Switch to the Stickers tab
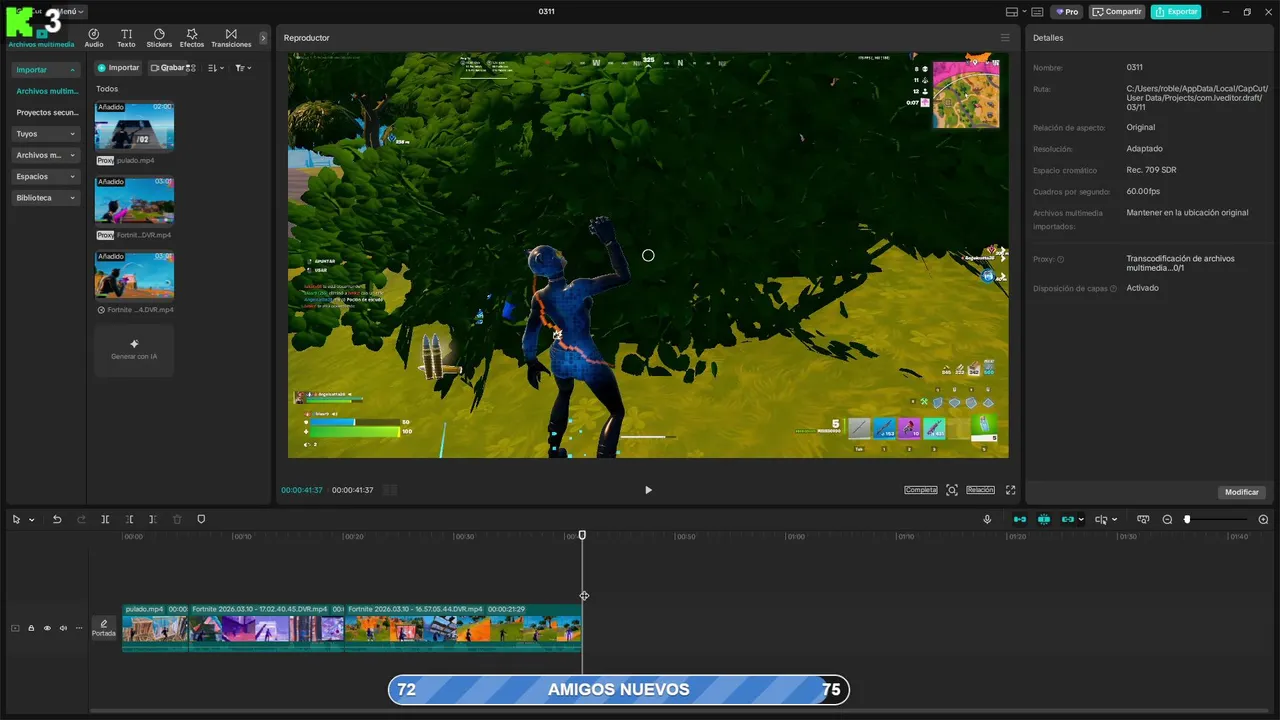Image resolution: width=1280 pixels, height=720 pixels. [159, 38]
